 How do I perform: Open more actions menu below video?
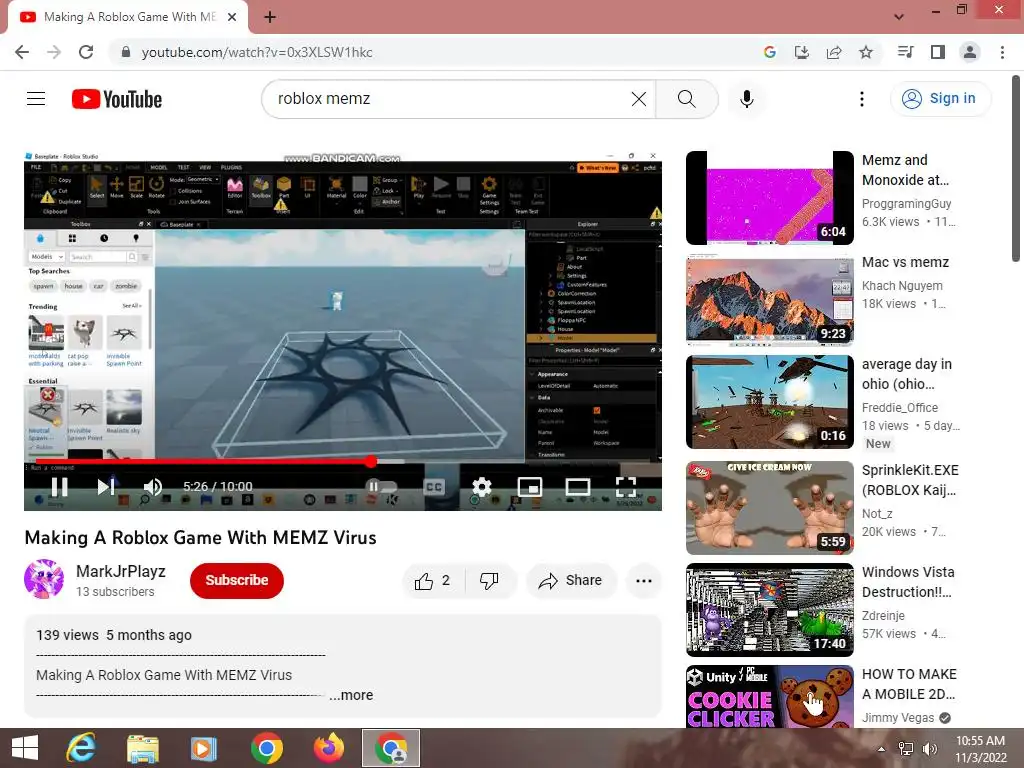pyautogui.click(x=644, y=581)
